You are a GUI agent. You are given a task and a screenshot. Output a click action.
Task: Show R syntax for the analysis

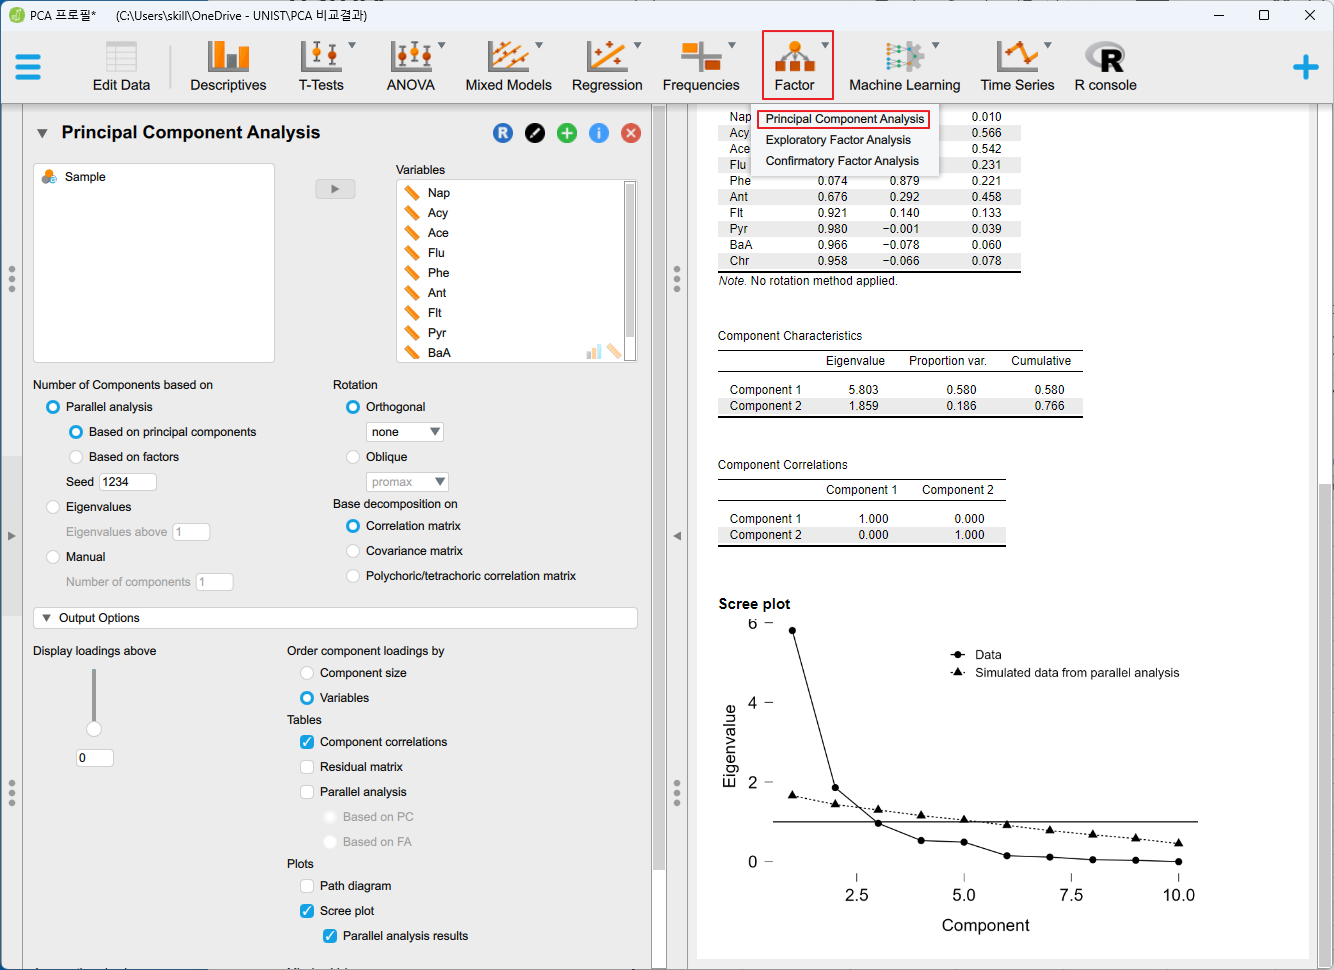503,133
